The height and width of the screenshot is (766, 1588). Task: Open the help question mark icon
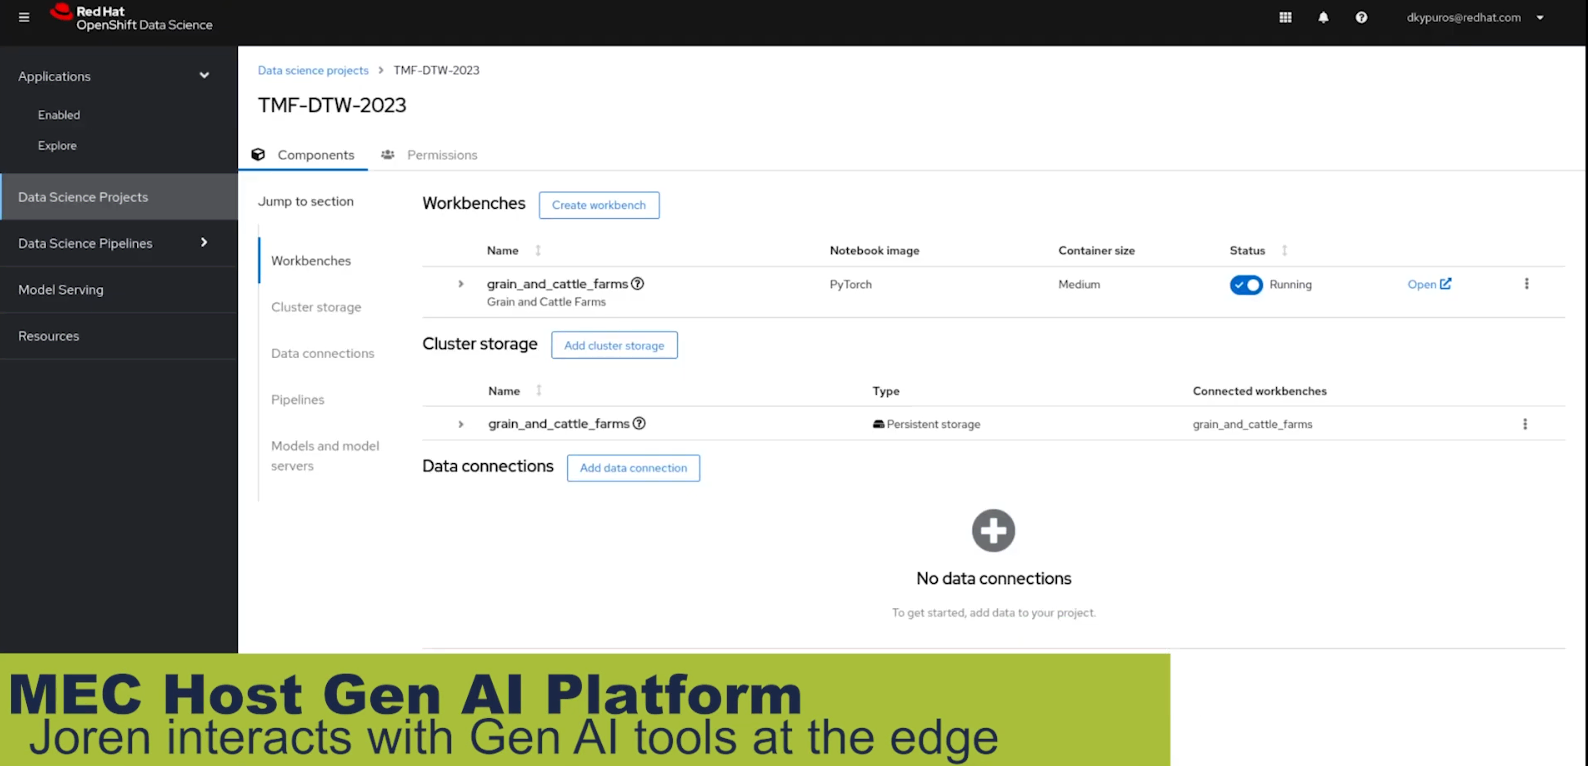pos(1361,17)
